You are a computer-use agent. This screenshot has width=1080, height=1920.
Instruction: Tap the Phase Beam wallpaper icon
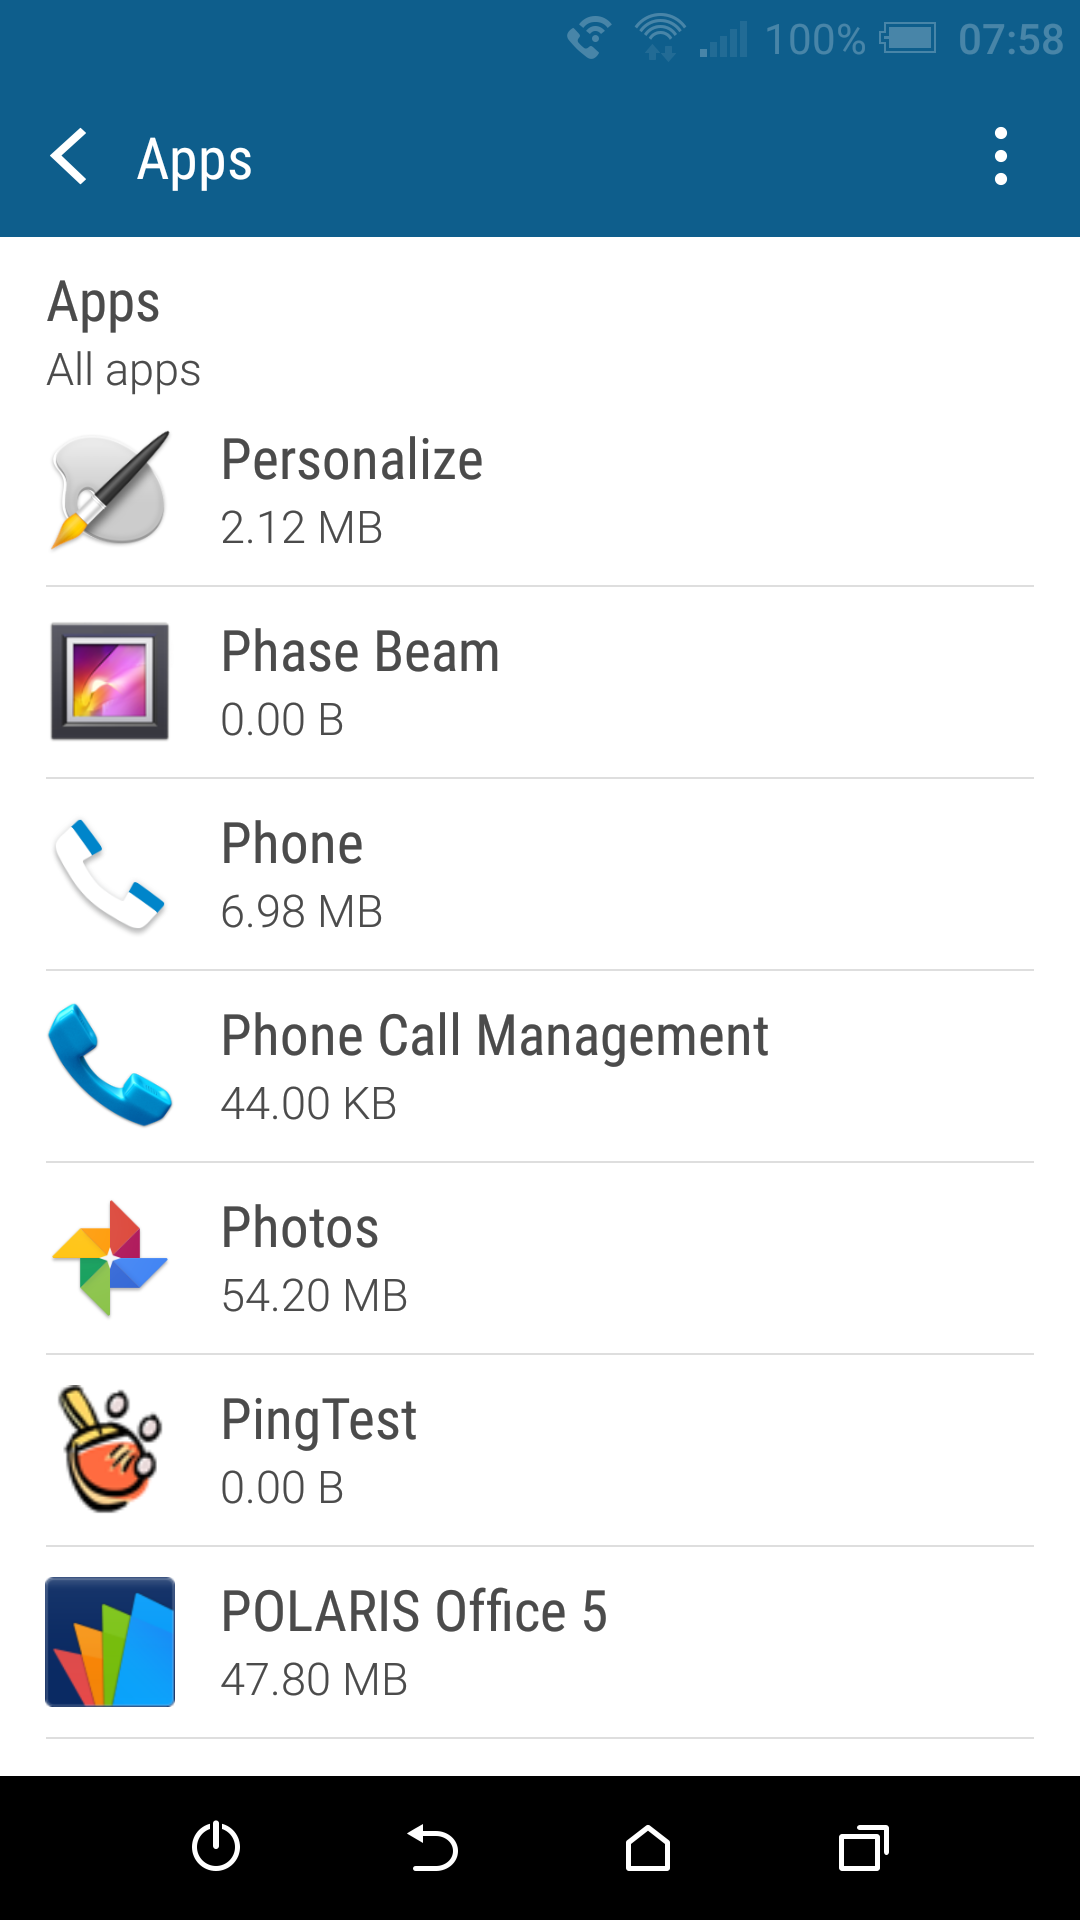(110, 682)
